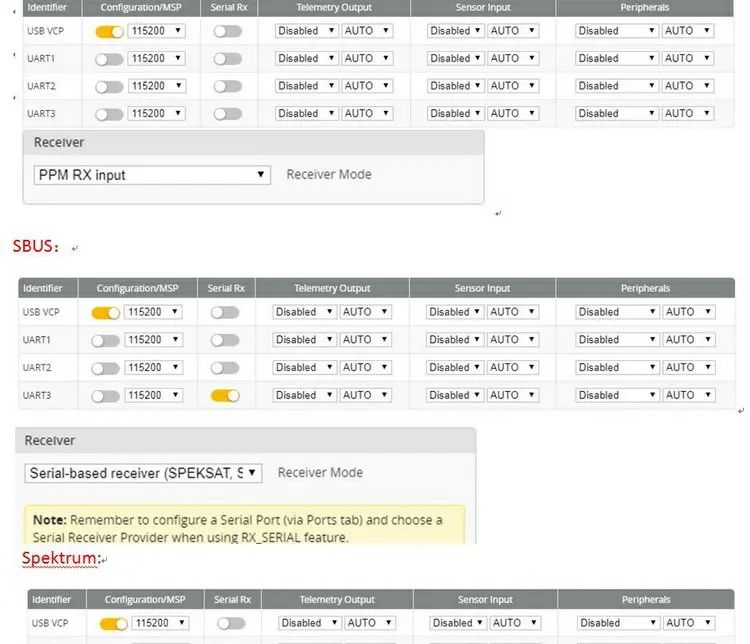750x644 pixels.
Task: Open USB VCP Sensor Input AUTO dropdown in Spektrum table
Action: click(516, 623)
